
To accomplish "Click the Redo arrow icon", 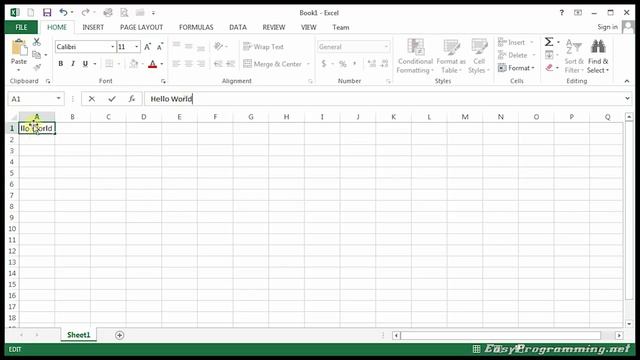I will (x=85, y=13).
